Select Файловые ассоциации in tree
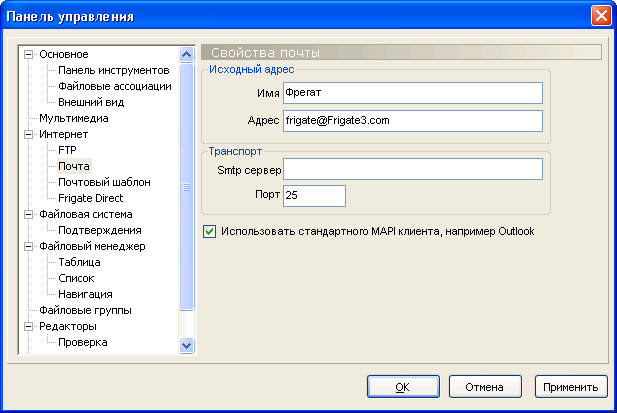Screen dimensions: 617x413 115,86
